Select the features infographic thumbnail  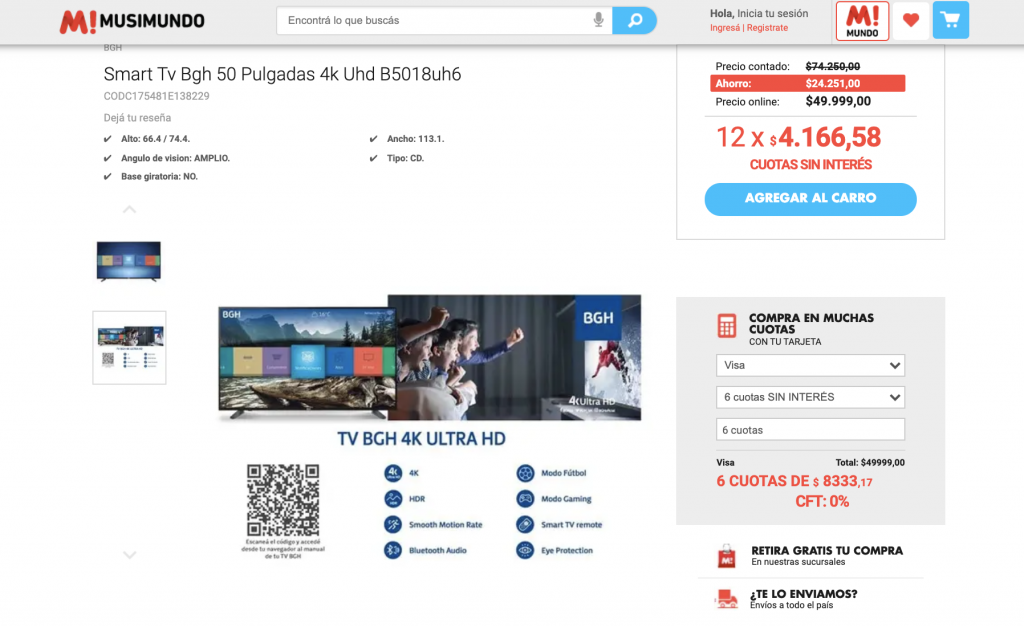pos(129,347)
